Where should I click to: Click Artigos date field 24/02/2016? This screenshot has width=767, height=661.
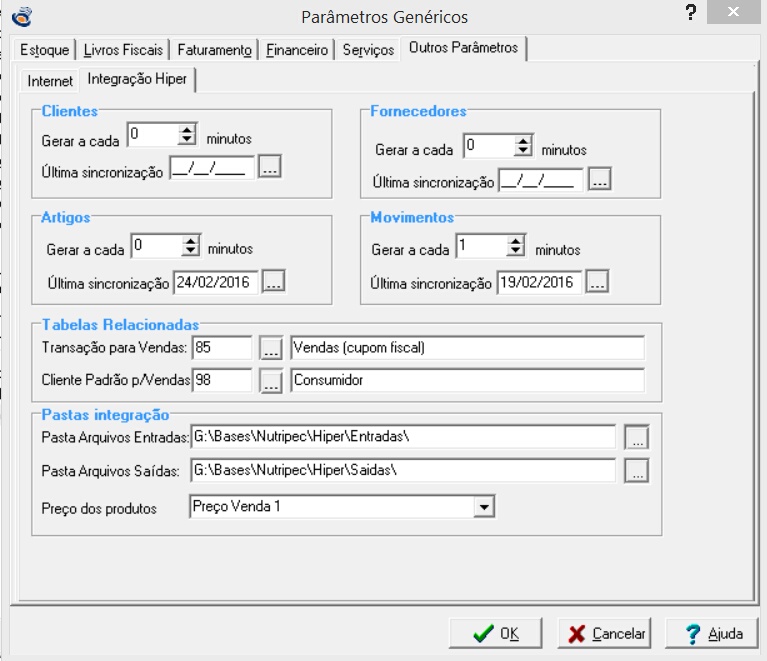(x=216, y=282)
